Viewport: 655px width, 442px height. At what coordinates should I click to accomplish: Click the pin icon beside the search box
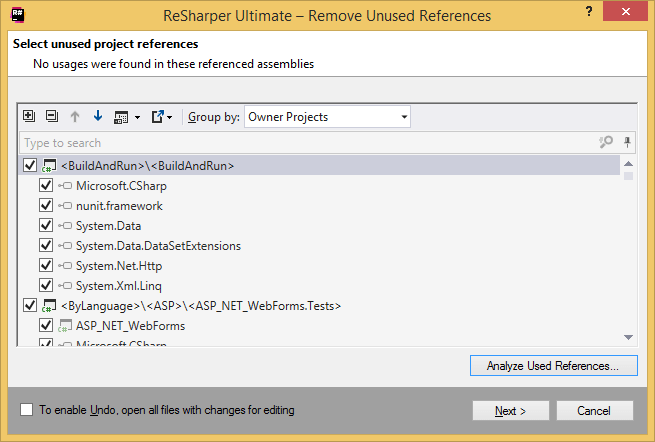(x=627, y=143)
